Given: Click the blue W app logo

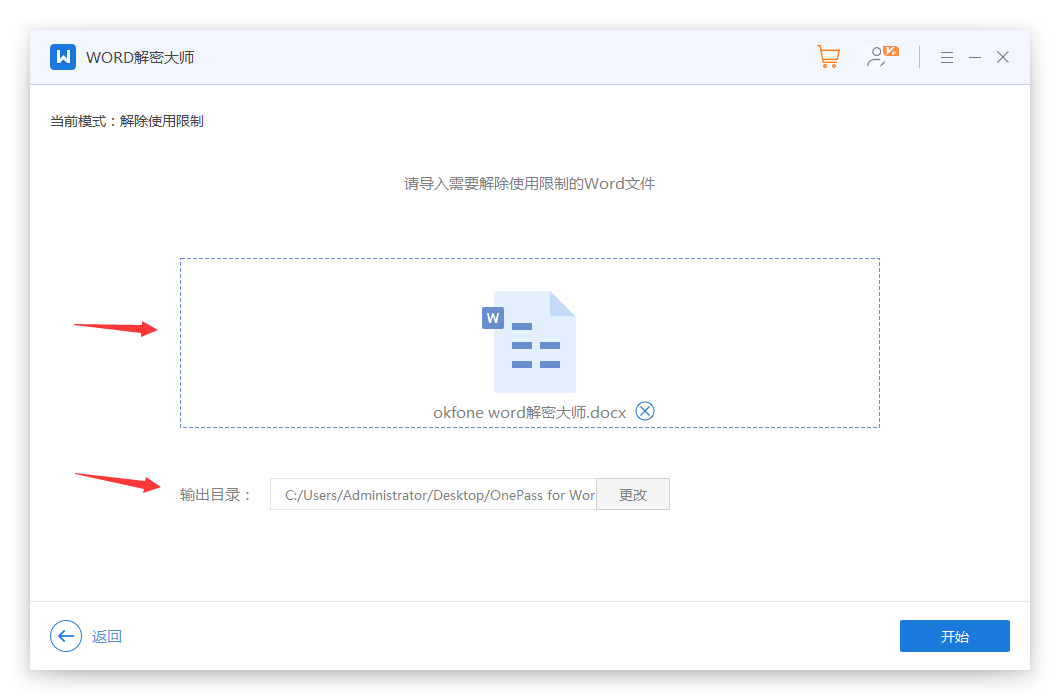Looking at the screenshot, I should pos(63,57).
